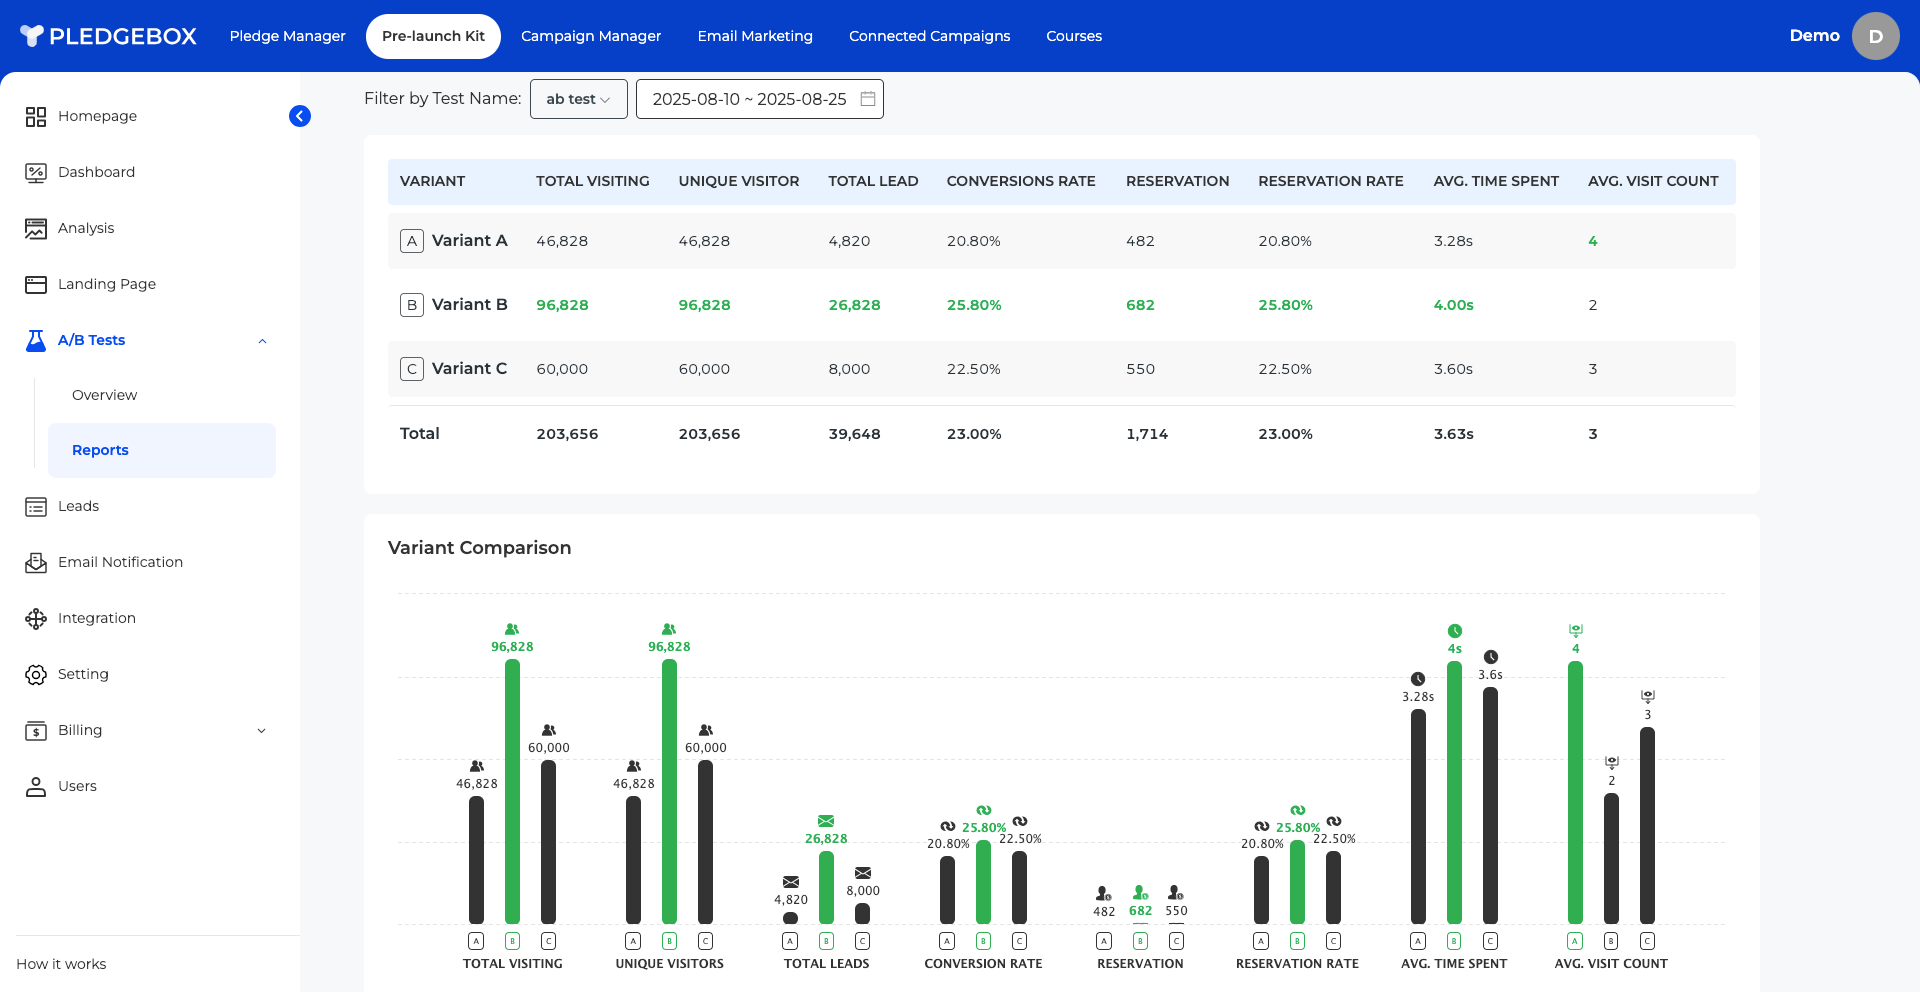Switch to the Campaign Manager tab
The height and width of the screenshot is (992, 1920).
tap(590, 36)
